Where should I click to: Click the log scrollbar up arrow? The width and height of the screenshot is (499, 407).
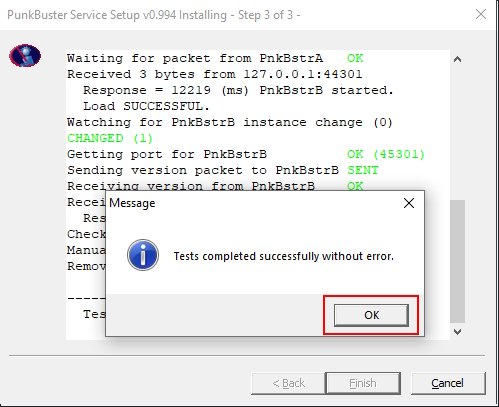pyautogui.click(x=458, y=59)
